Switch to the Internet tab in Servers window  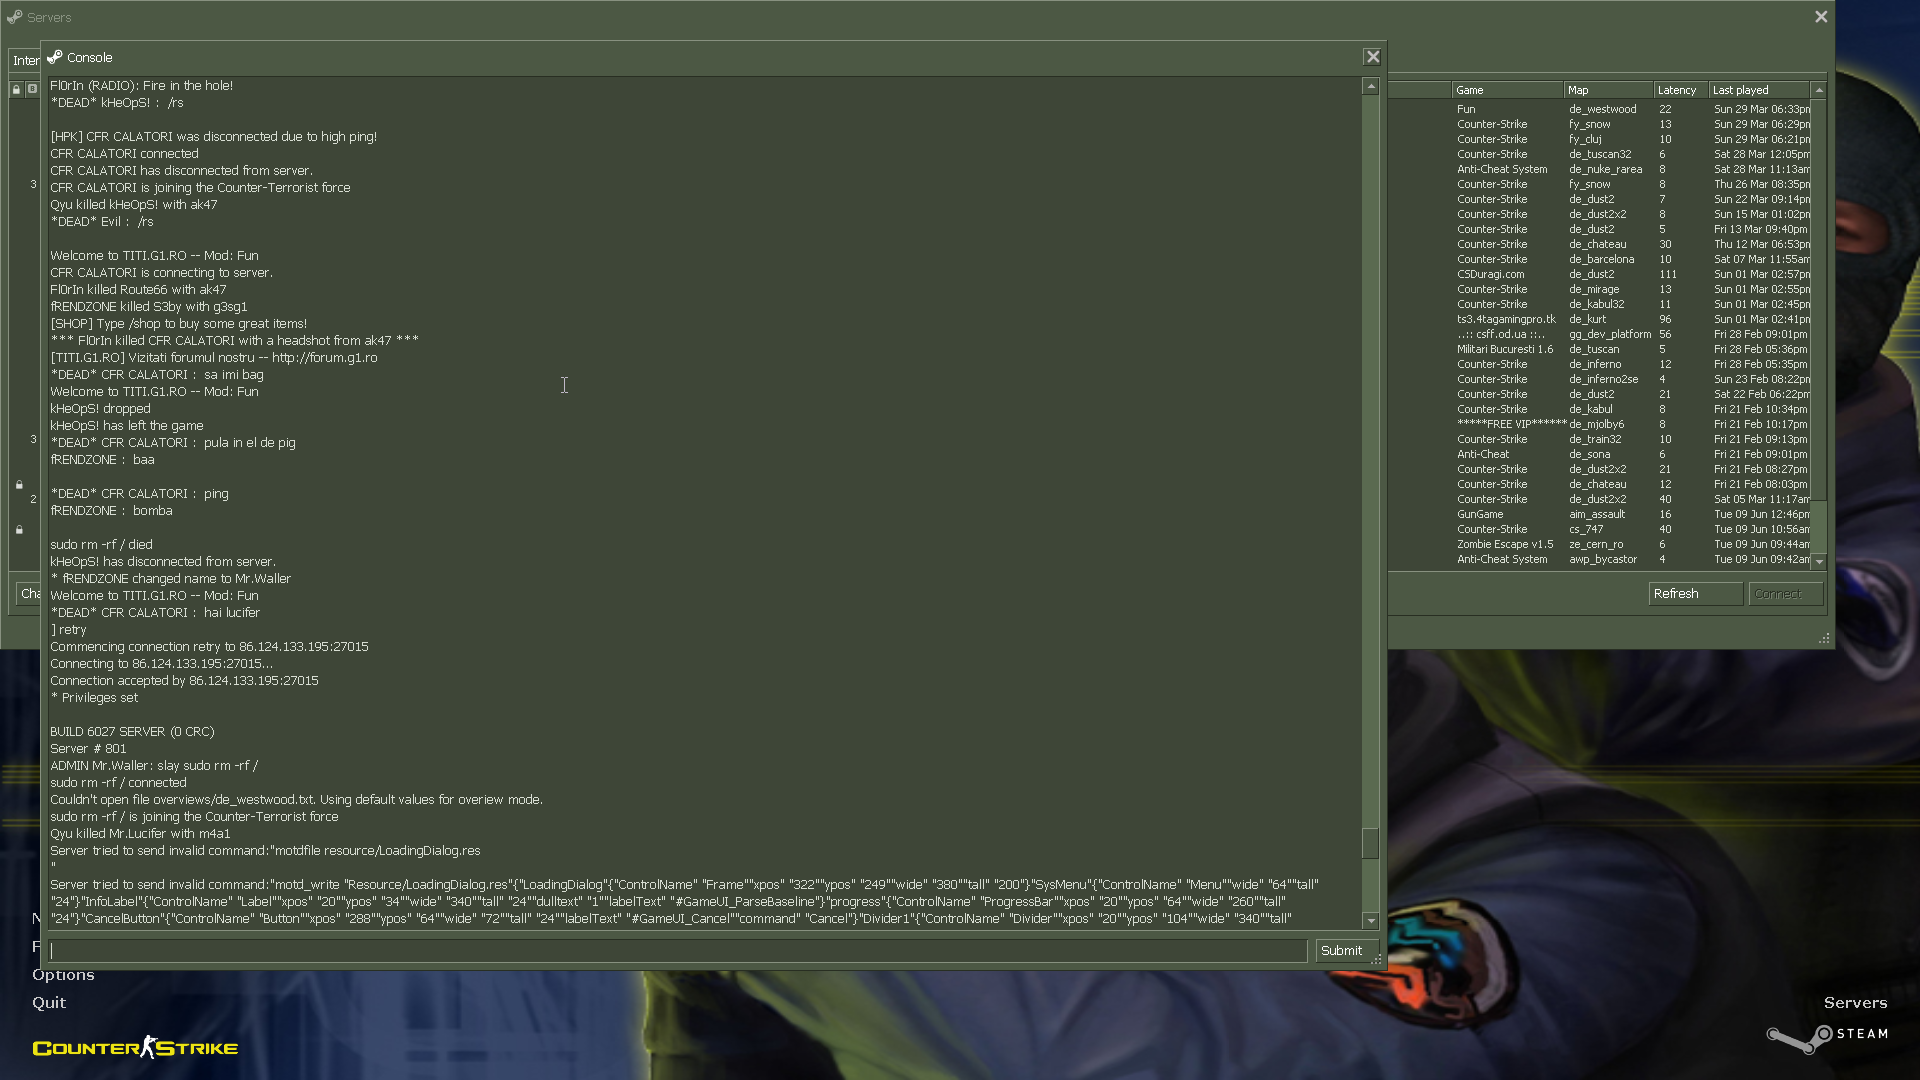[25, 61]
